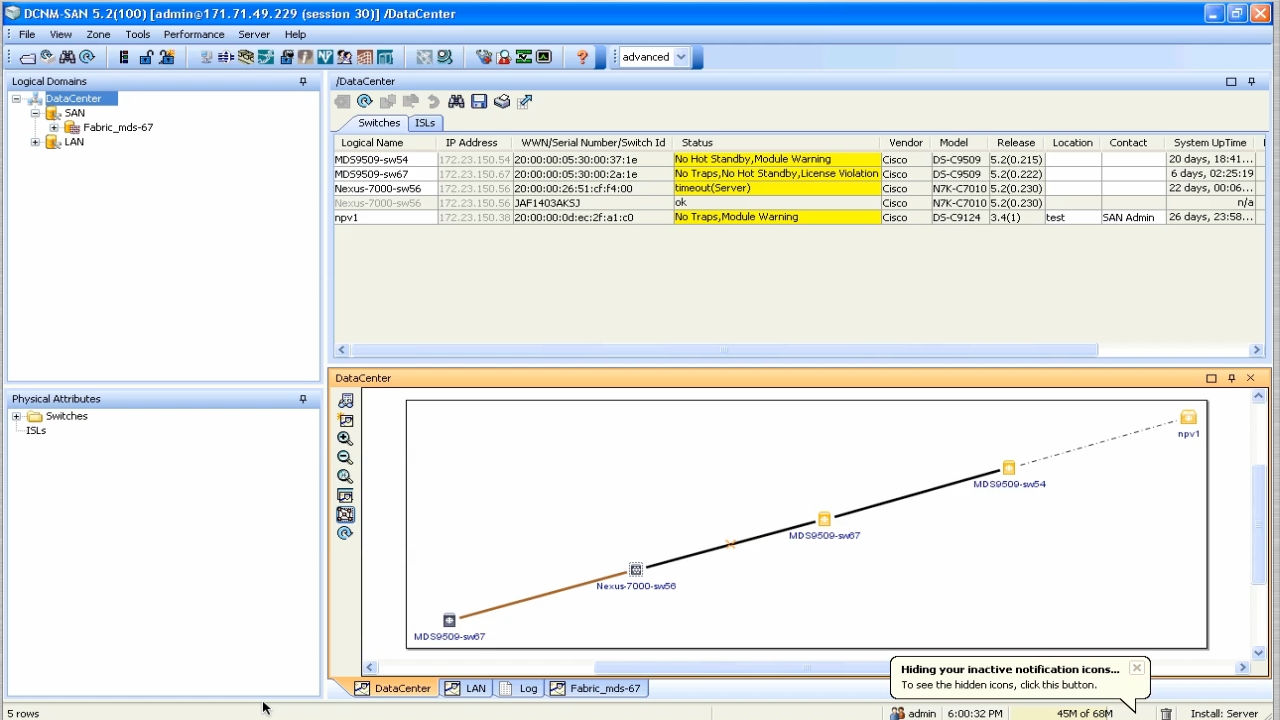Click the Nexus-7000-sw56 node icon on map

tap(635, 570)
